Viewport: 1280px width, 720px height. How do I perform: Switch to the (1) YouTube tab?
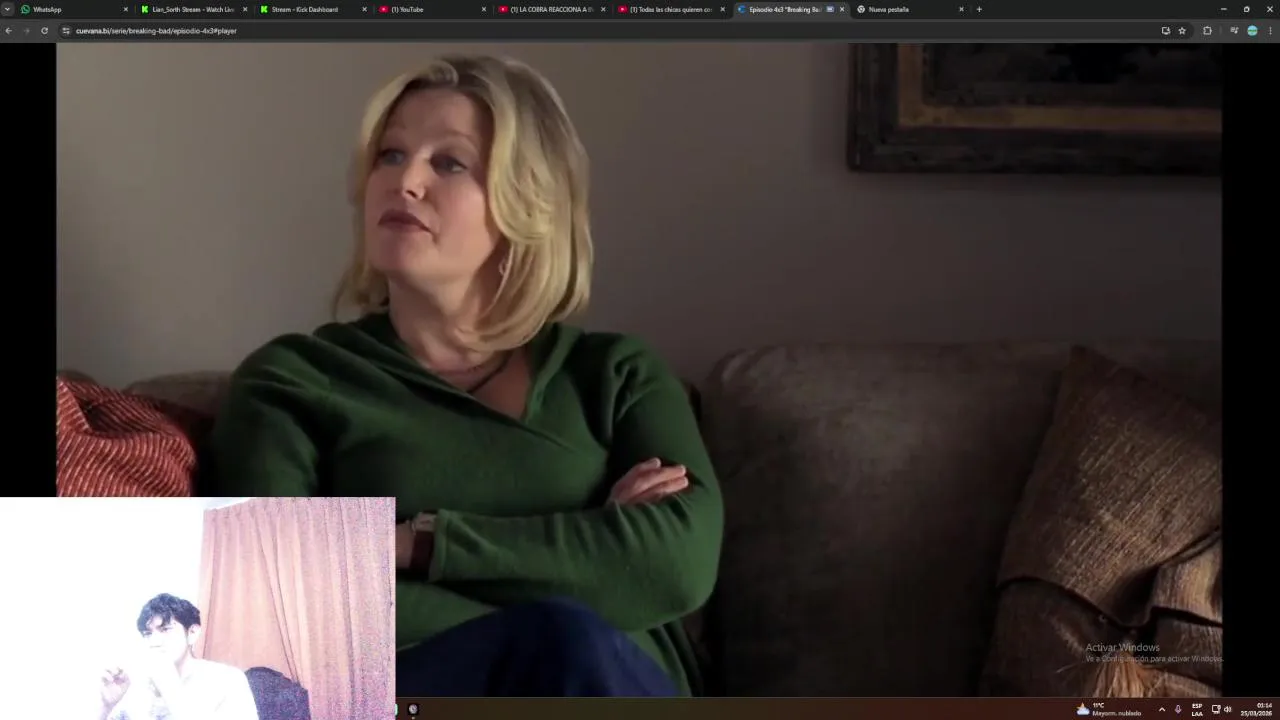point(432,9)
